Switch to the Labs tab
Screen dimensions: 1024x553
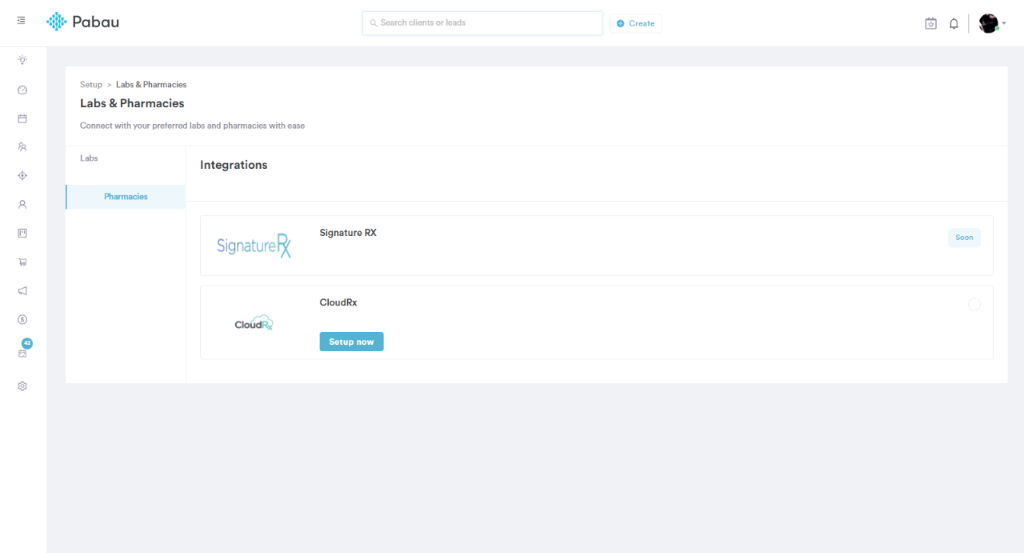coord(89,158)
